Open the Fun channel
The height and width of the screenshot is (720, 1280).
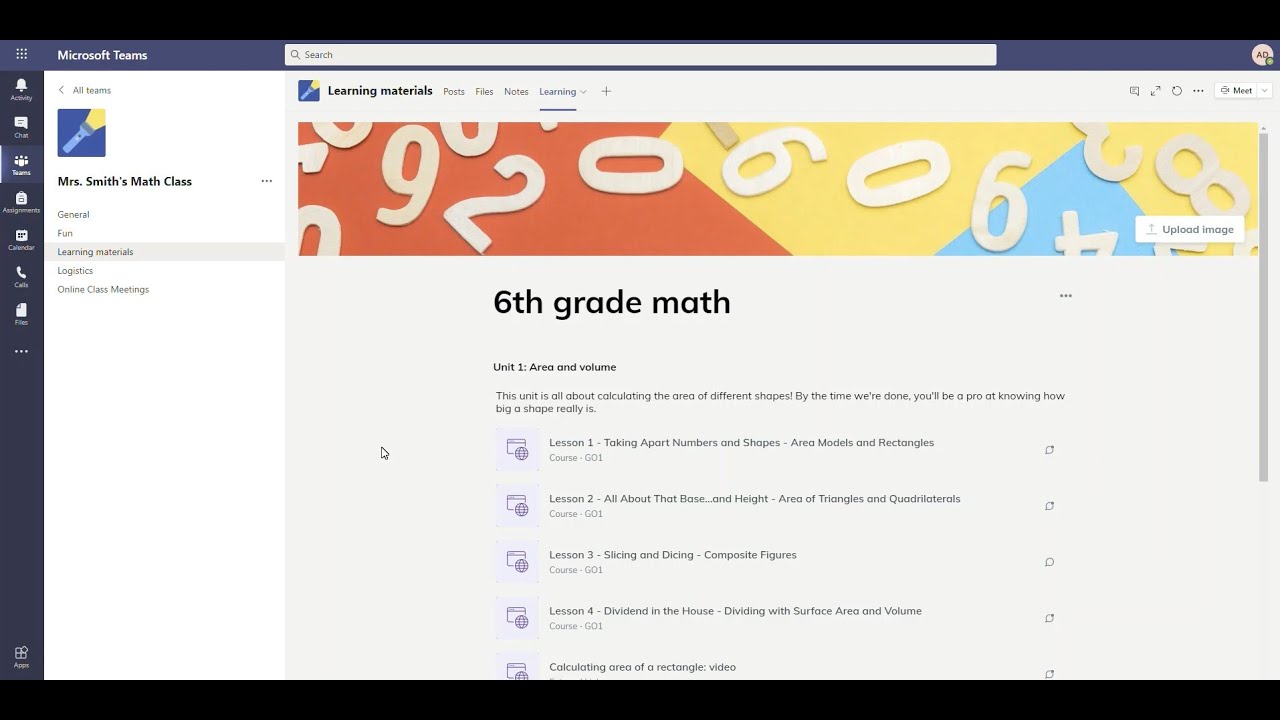tap(65, 233)
